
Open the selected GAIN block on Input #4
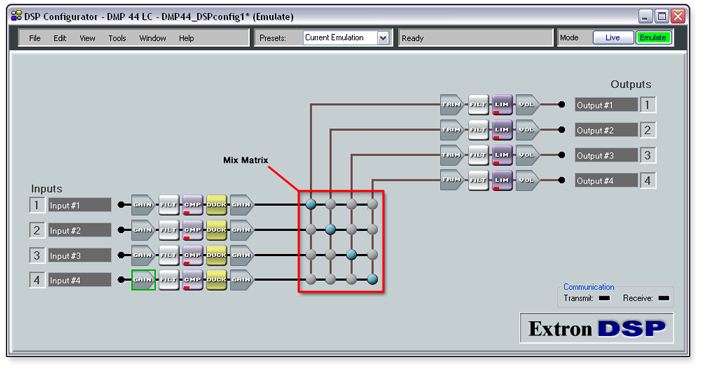click(x=143, y=280)
